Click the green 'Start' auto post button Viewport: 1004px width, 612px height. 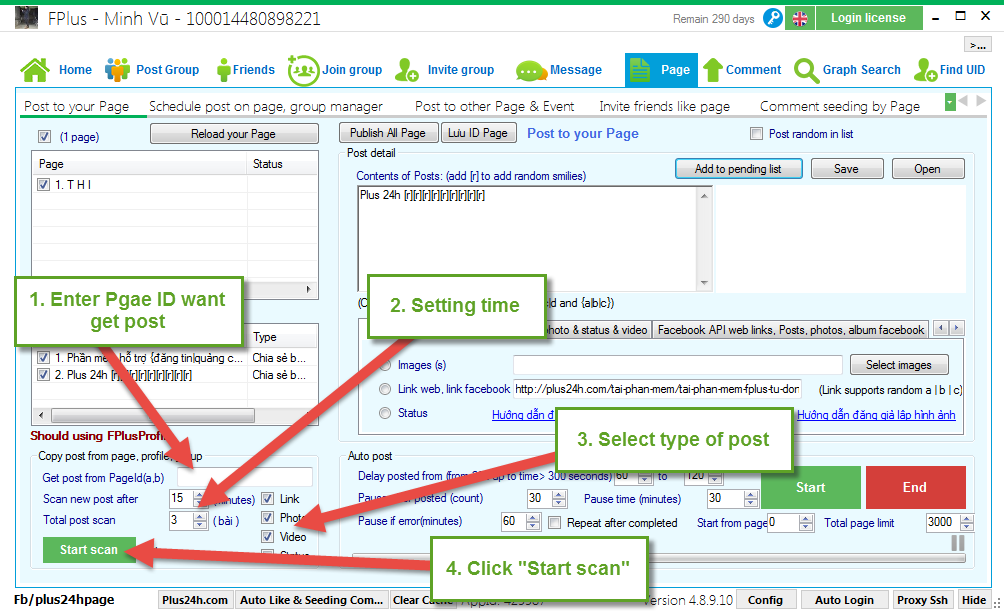coord(811,487)
